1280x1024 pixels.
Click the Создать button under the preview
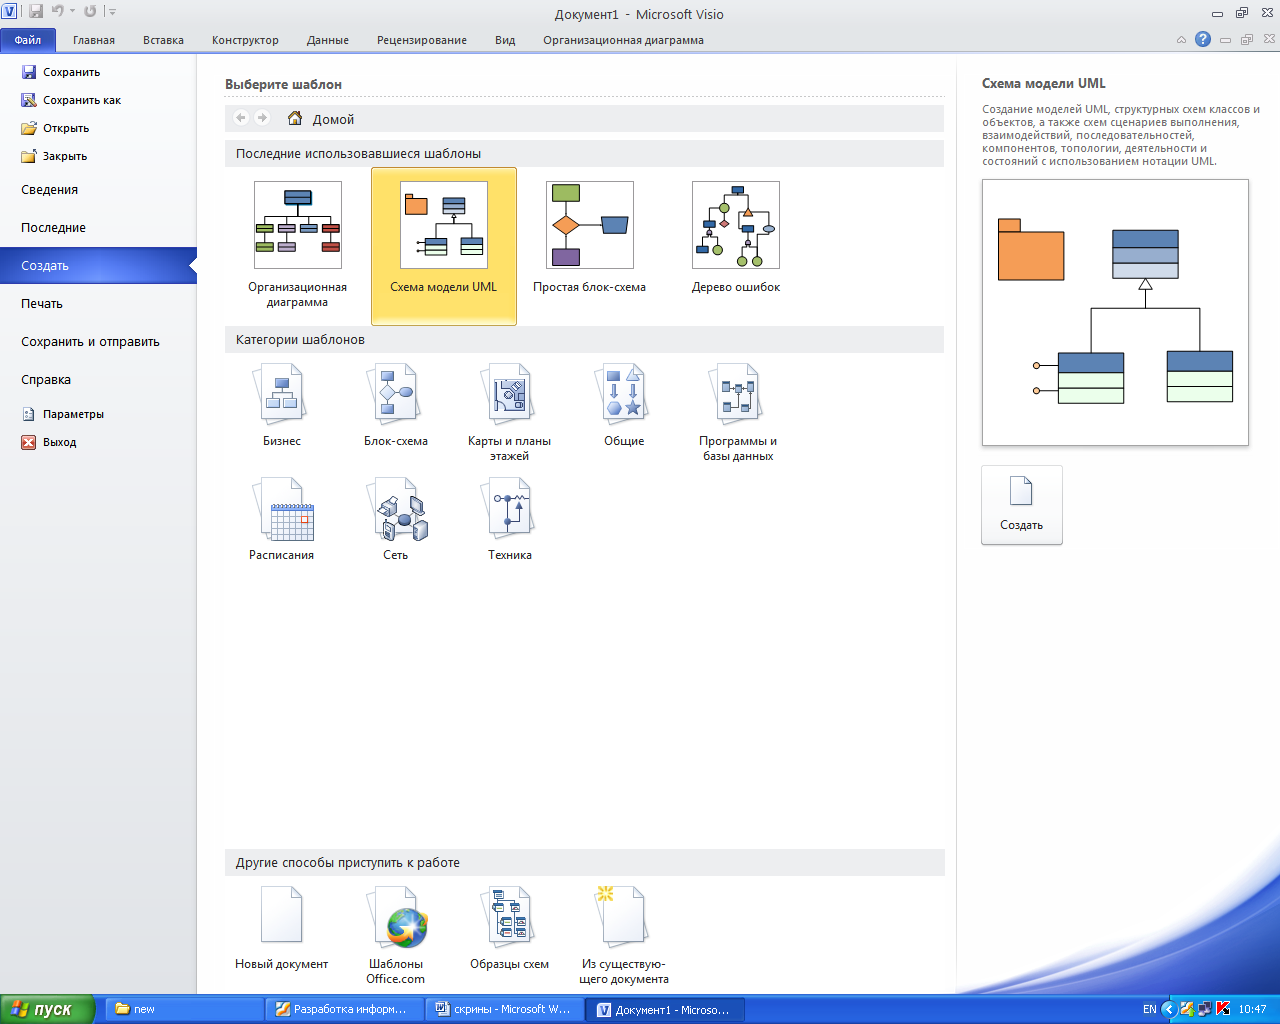click(x=1021, y=505)
